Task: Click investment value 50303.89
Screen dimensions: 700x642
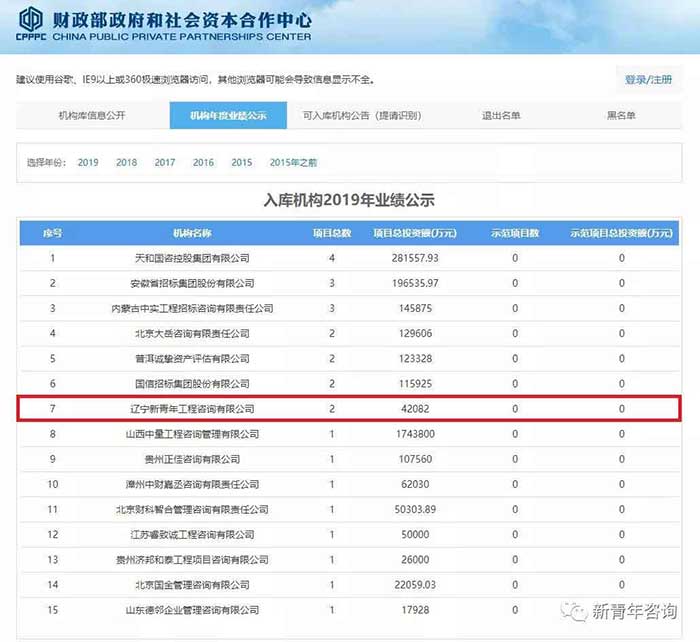Action: tap(415, 509)
